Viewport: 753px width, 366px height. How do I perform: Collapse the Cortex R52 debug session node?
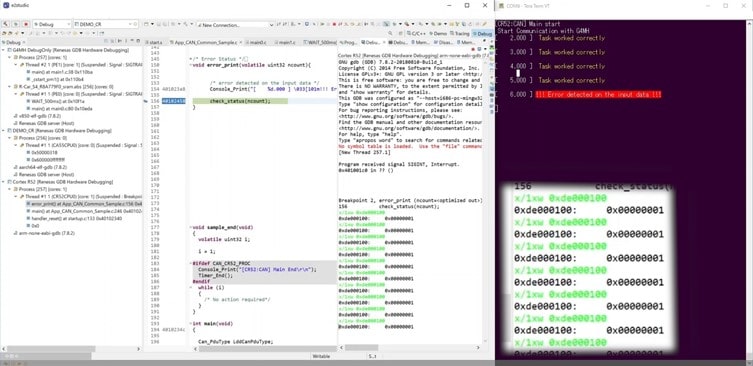tap(4, 182)
